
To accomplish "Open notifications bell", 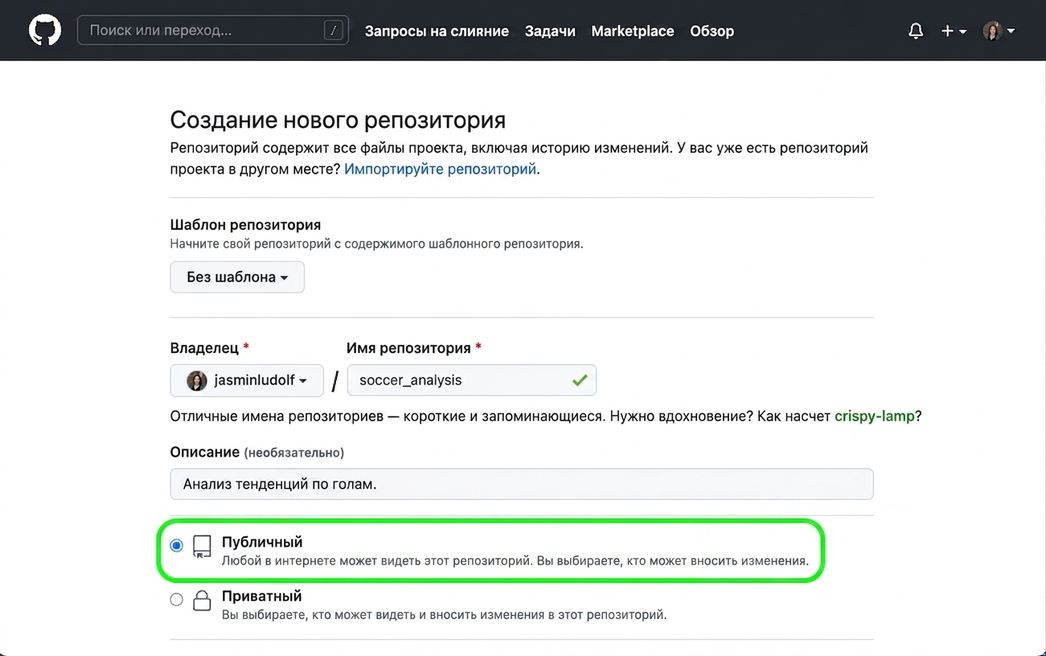I will point(916,31).
